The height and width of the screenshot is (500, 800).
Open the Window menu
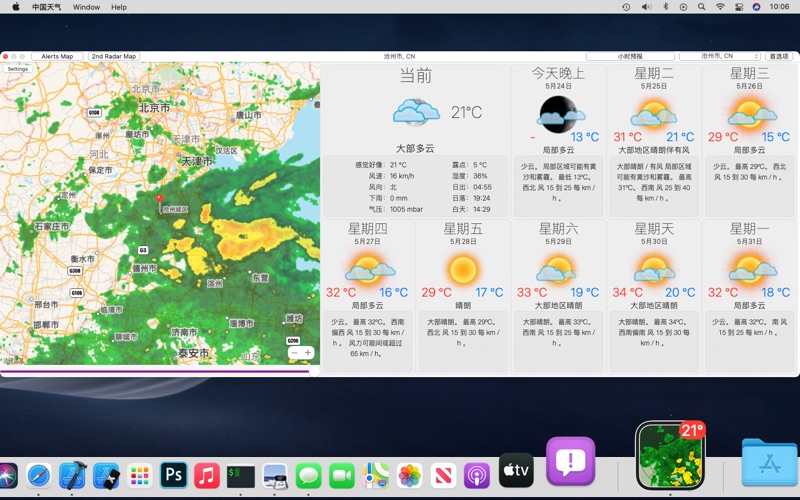pos(86,7)
